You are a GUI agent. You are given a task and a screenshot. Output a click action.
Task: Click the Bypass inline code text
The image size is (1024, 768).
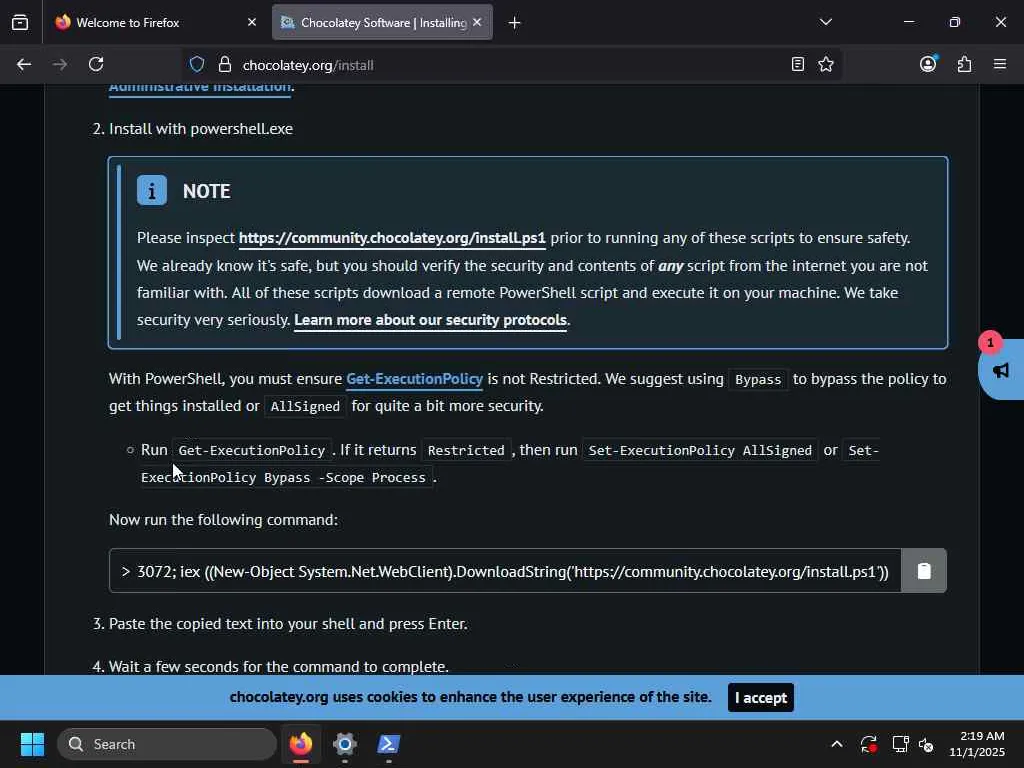[758, 379]
